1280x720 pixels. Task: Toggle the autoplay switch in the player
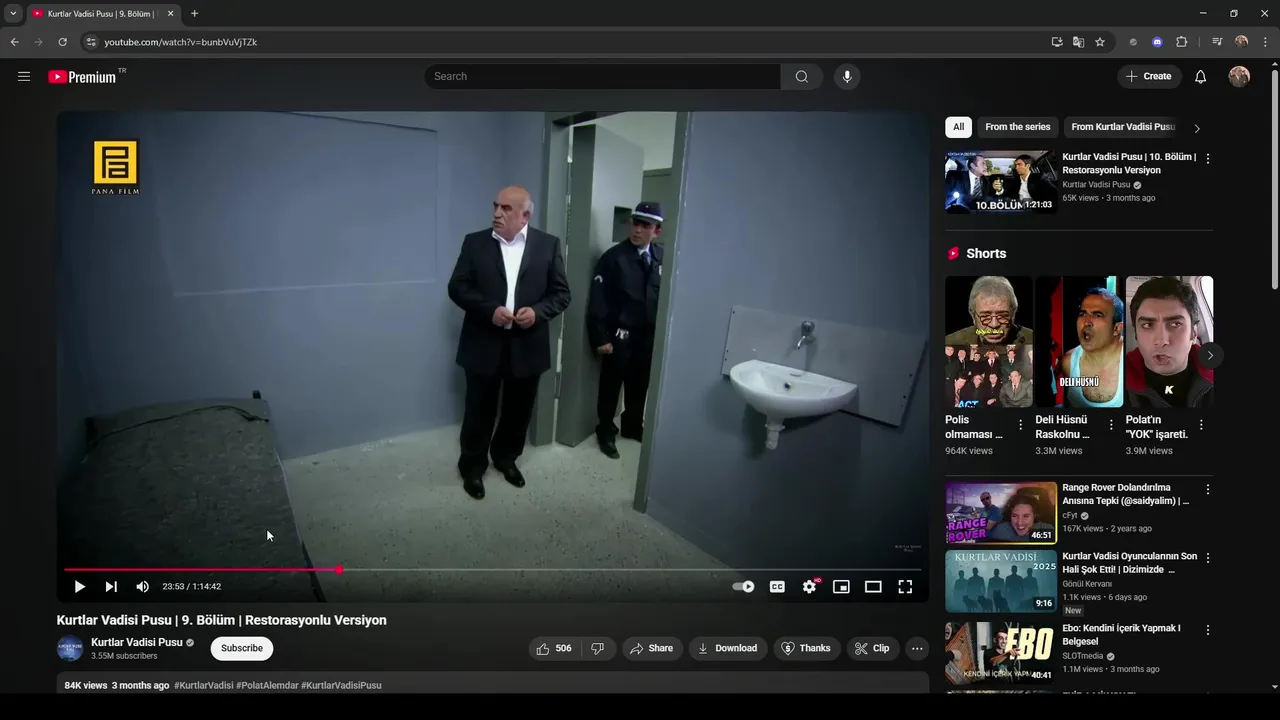point(743,587)
